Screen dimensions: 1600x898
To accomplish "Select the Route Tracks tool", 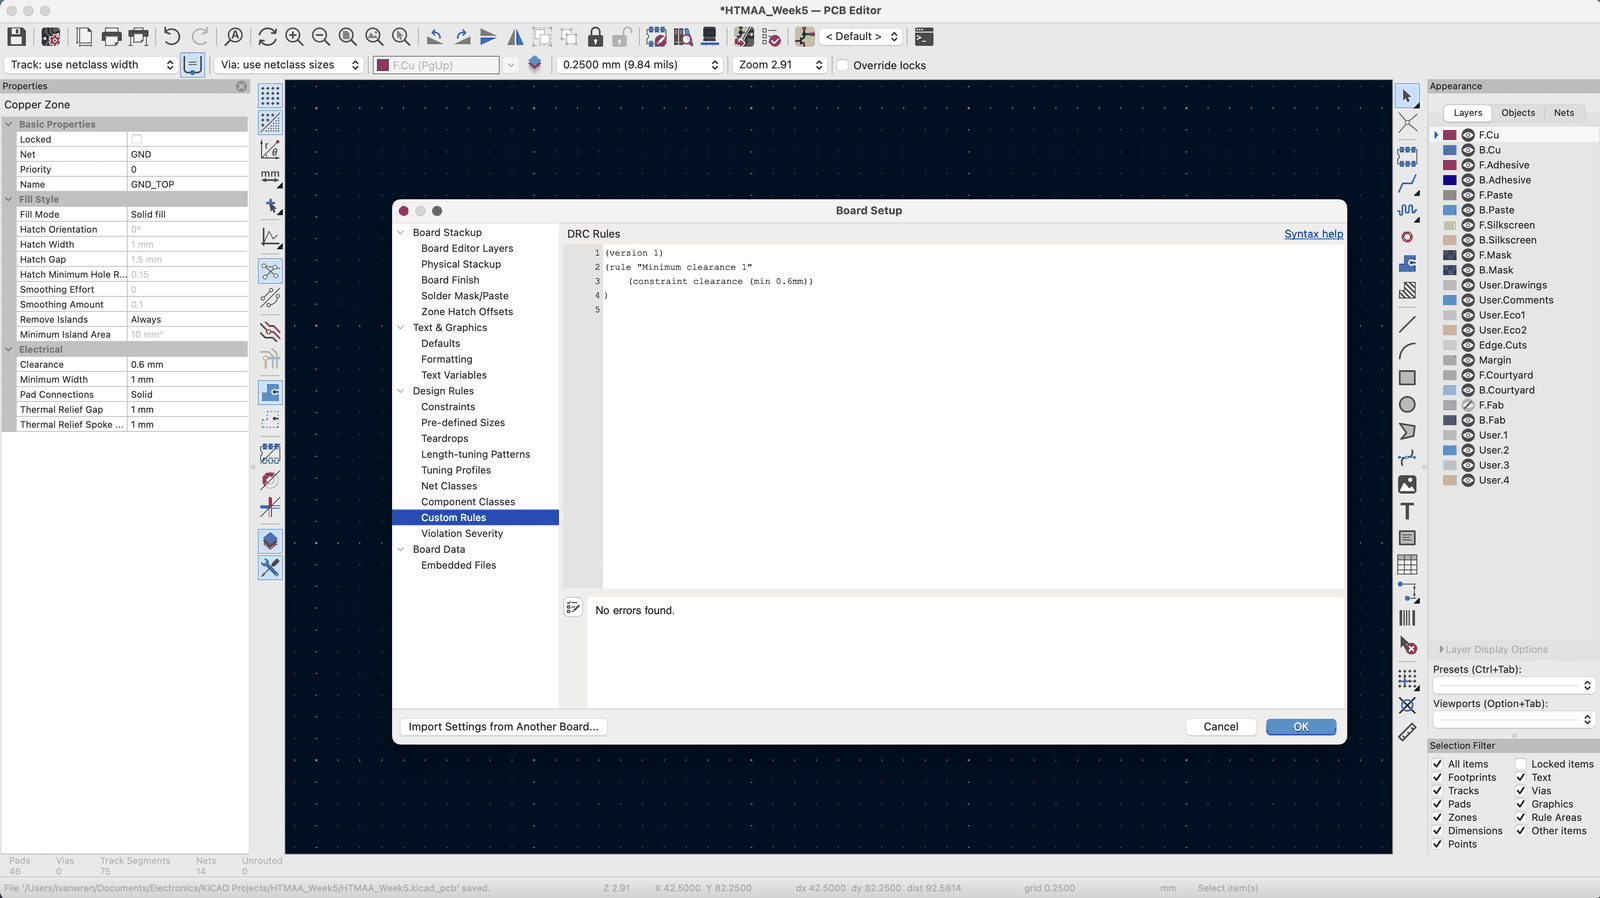I will (x=1407, y=184).
